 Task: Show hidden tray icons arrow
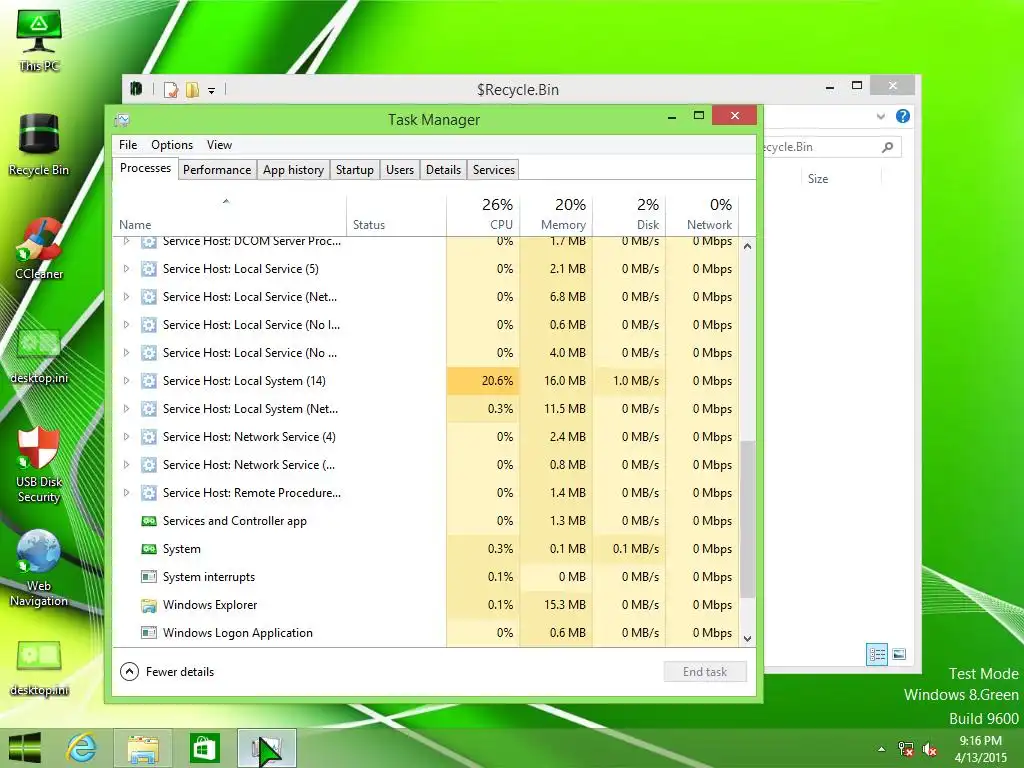click(882, 749)
